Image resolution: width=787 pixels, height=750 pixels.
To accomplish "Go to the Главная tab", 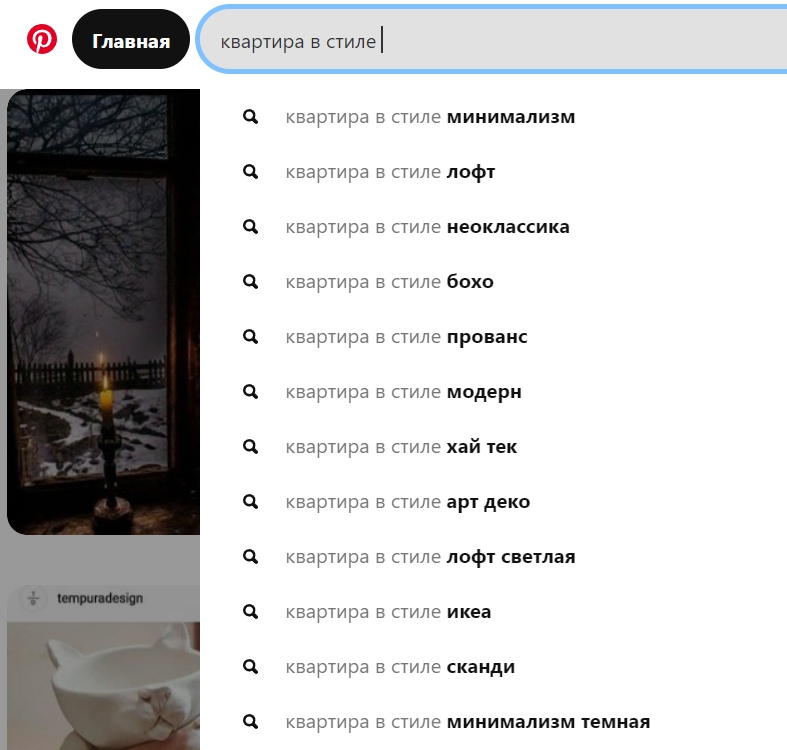I will coord(131,39).
